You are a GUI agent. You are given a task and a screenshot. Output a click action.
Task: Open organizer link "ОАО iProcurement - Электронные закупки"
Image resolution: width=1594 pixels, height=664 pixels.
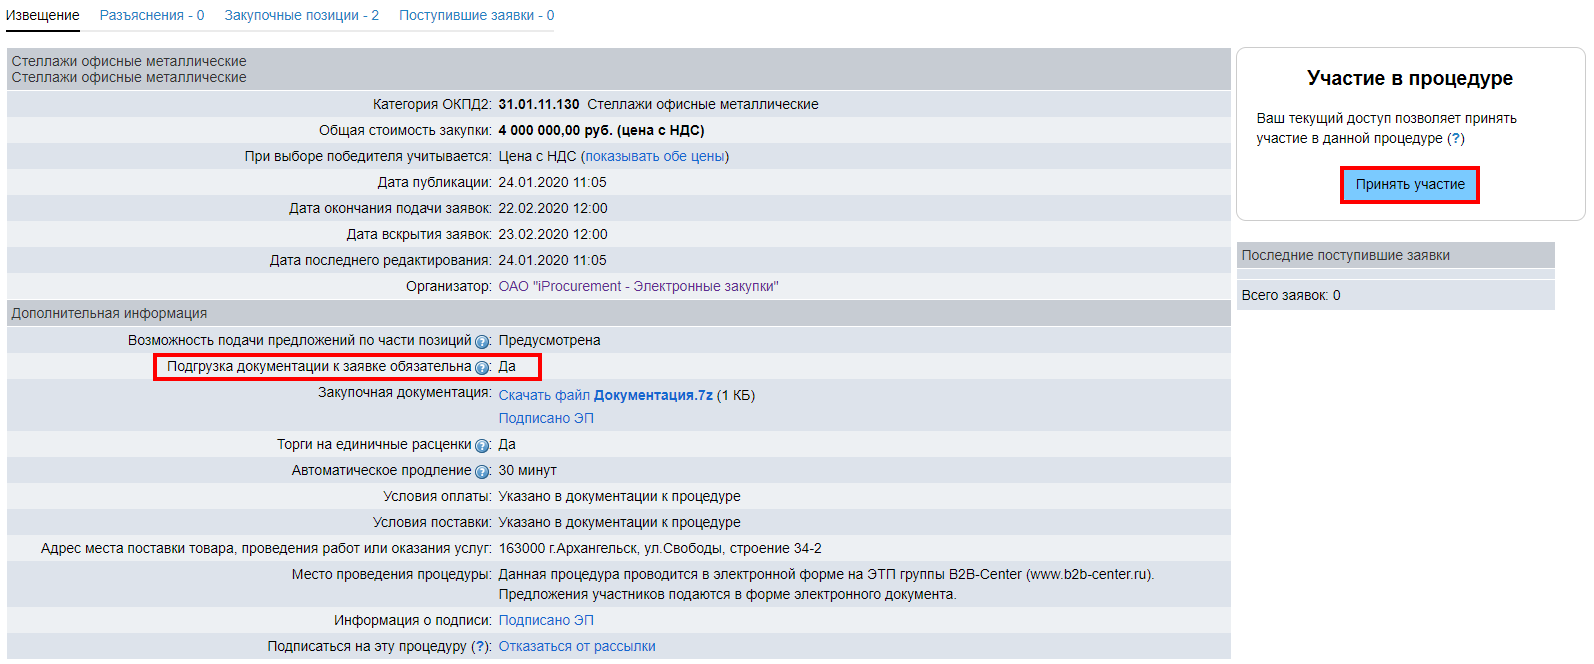coord(638,287)
